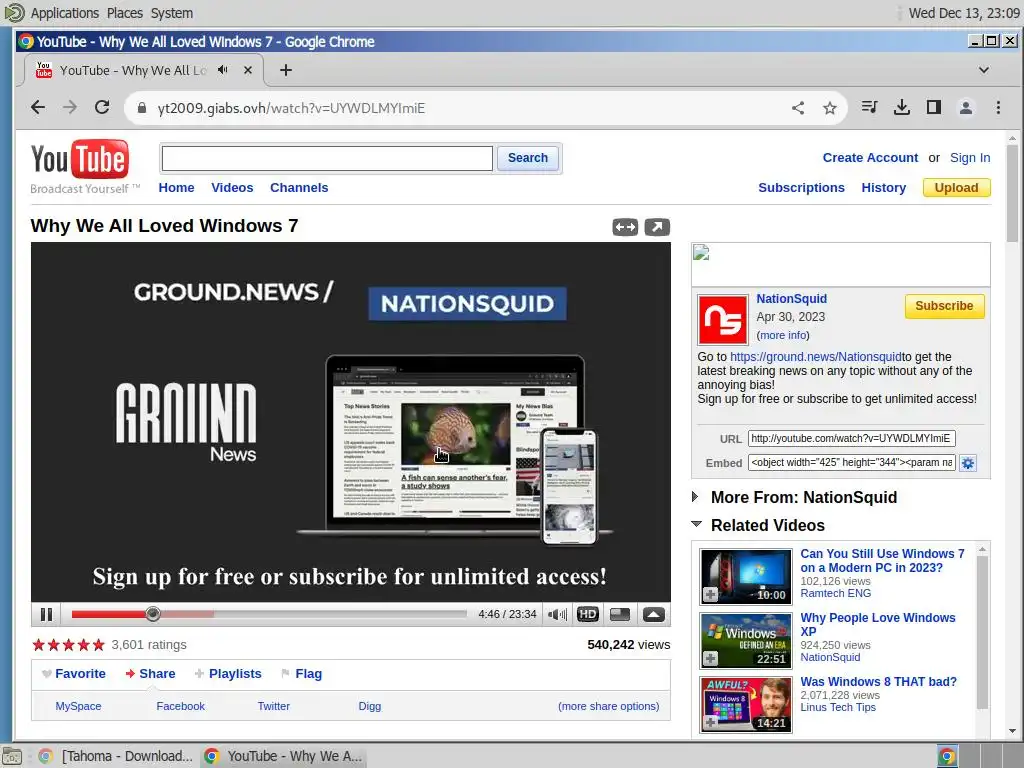
Task: Bookmark this page with star icon
Action: tap(829, 108)
